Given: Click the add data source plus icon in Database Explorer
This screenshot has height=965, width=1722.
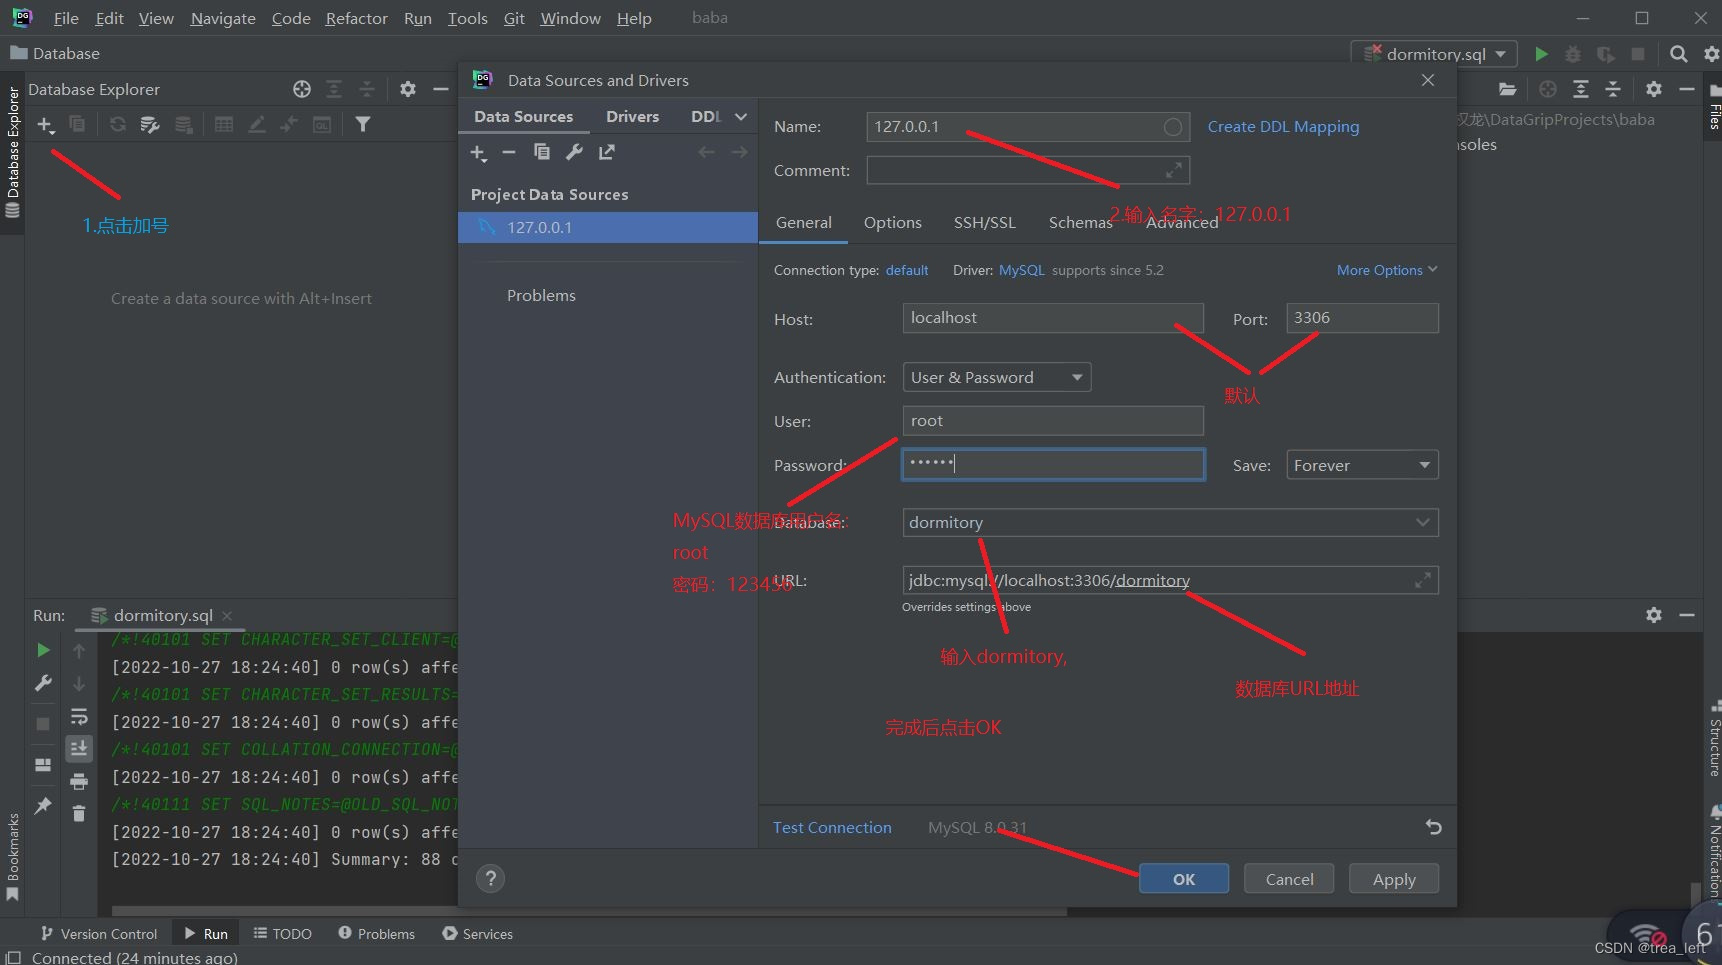Looking at the screenshot, I should [x=45, y=125].
